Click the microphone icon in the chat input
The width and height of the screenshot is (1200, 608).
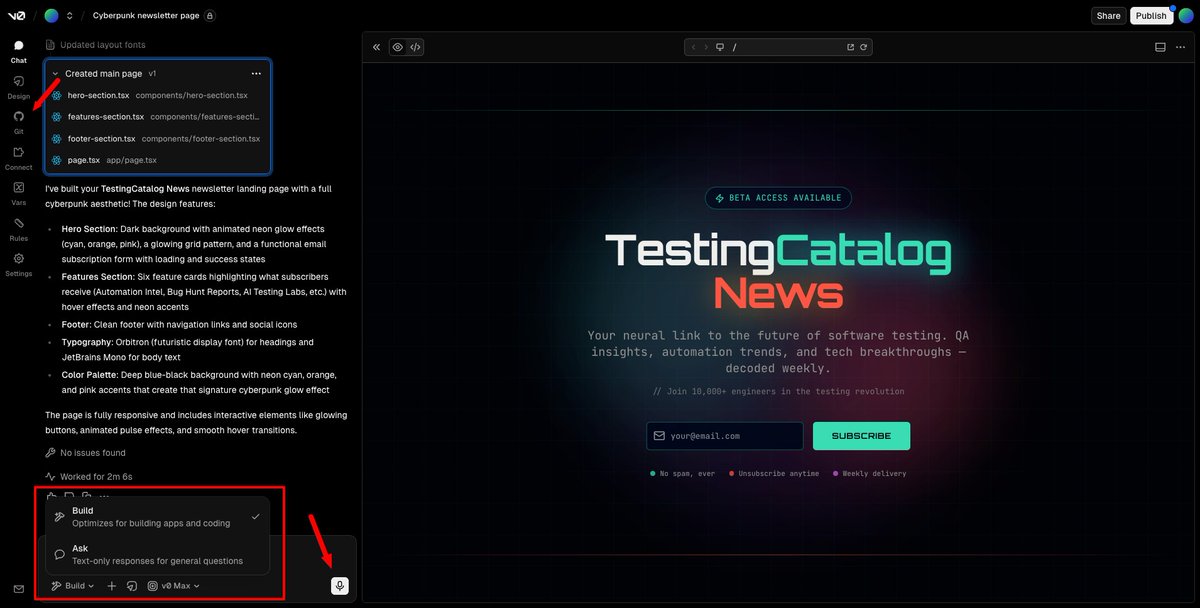[x=339, y=585]
